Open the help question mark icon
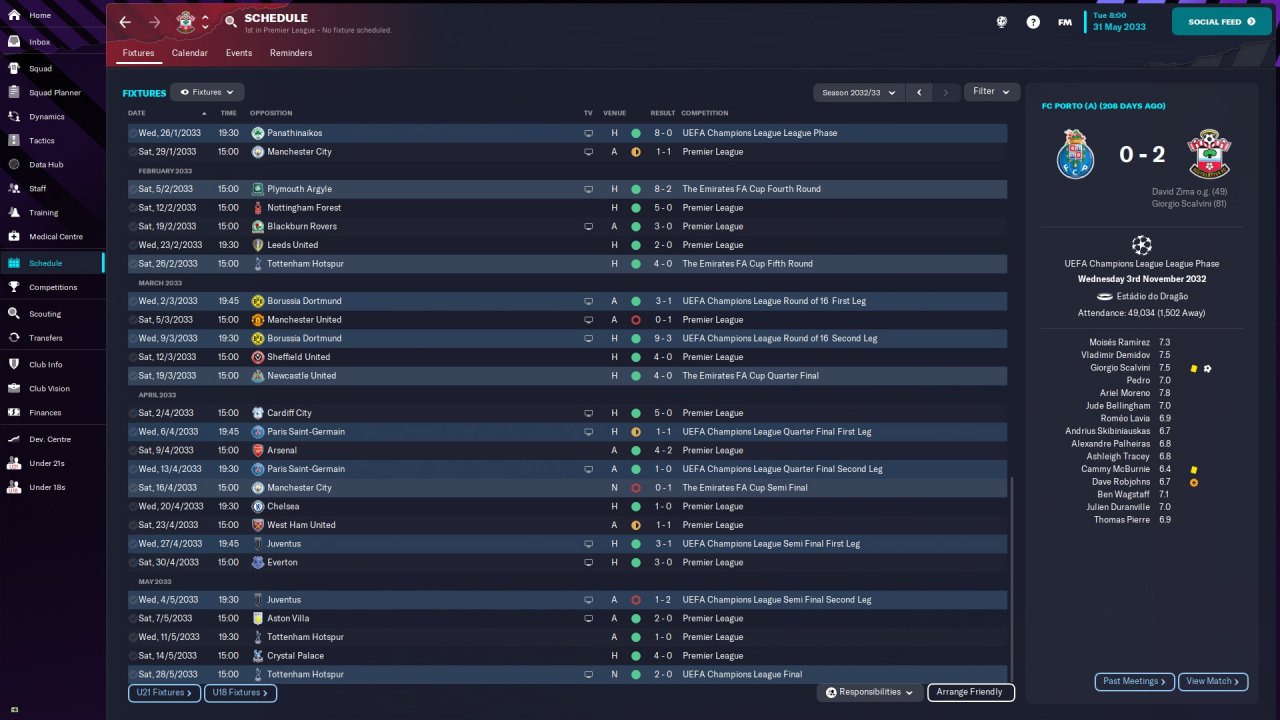Screen dimensions: 1280x720 click(1033, 22)
